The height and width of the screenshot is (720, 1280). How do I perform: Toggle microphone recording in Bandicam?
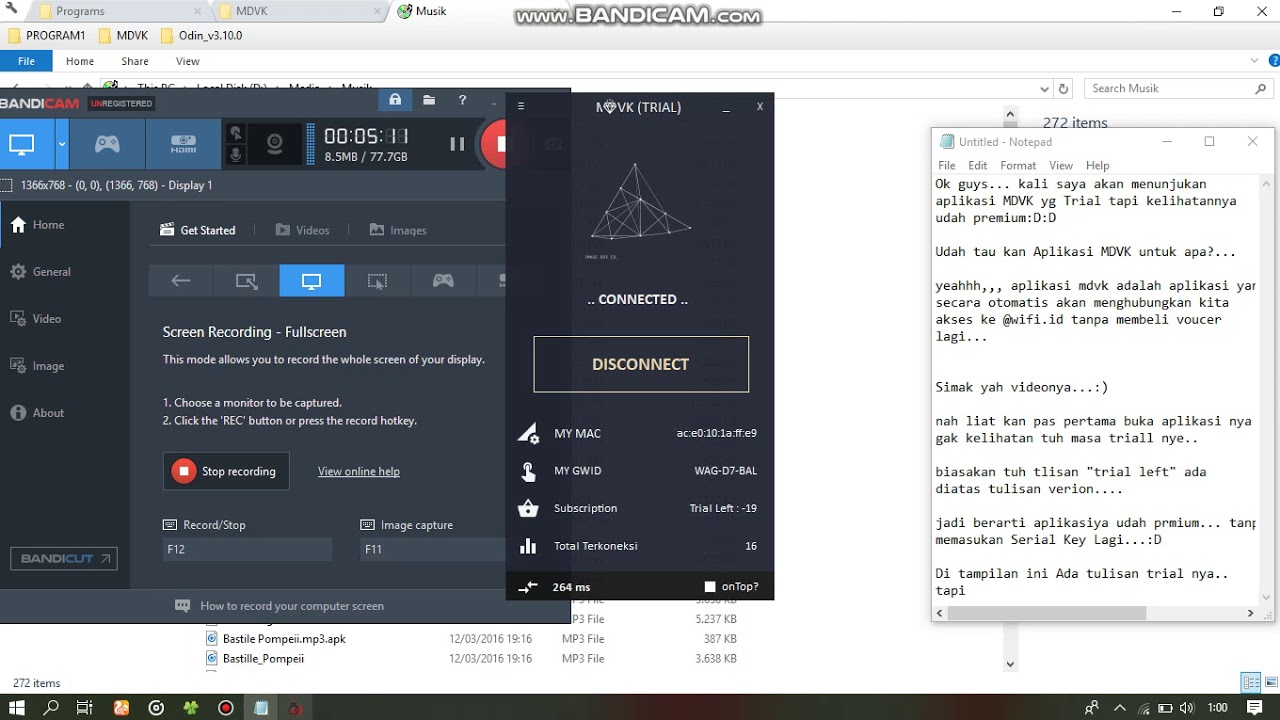pyautogui.click(x=236, y=155)
